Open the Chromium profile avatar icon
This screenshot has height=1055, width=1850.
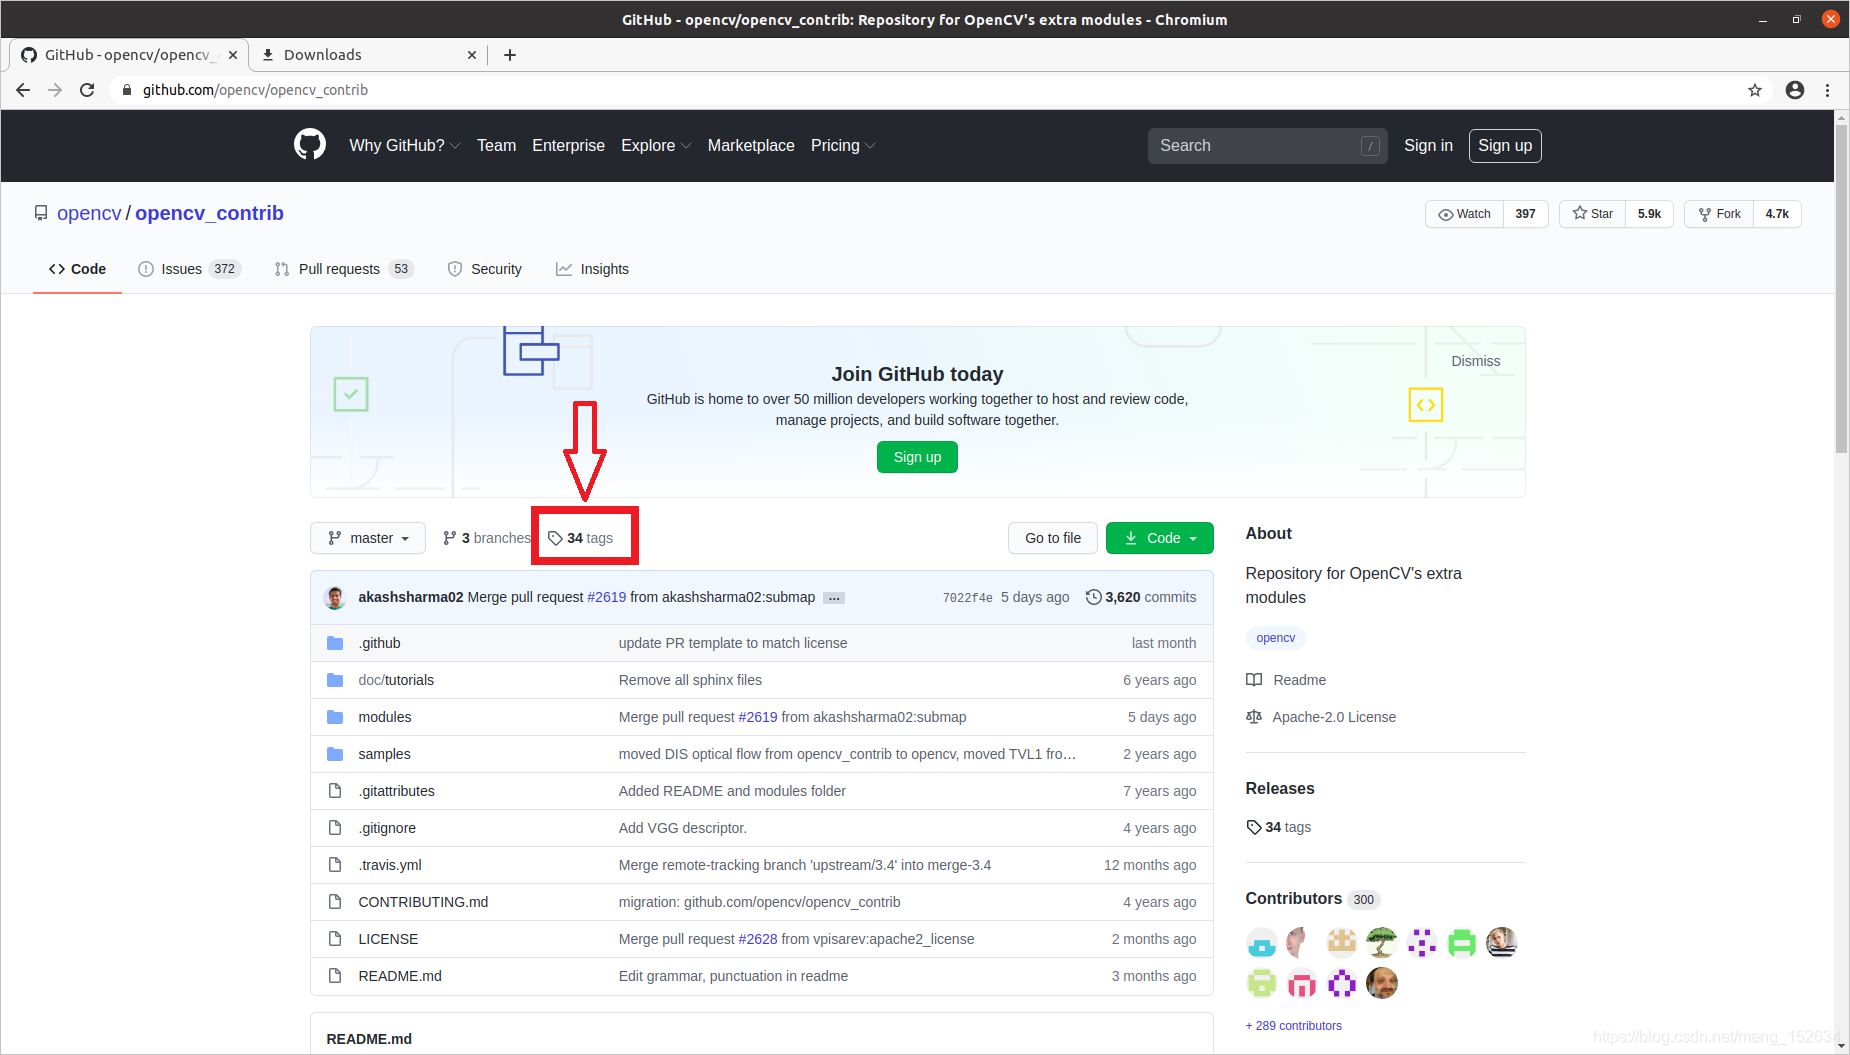(1795, 90)
